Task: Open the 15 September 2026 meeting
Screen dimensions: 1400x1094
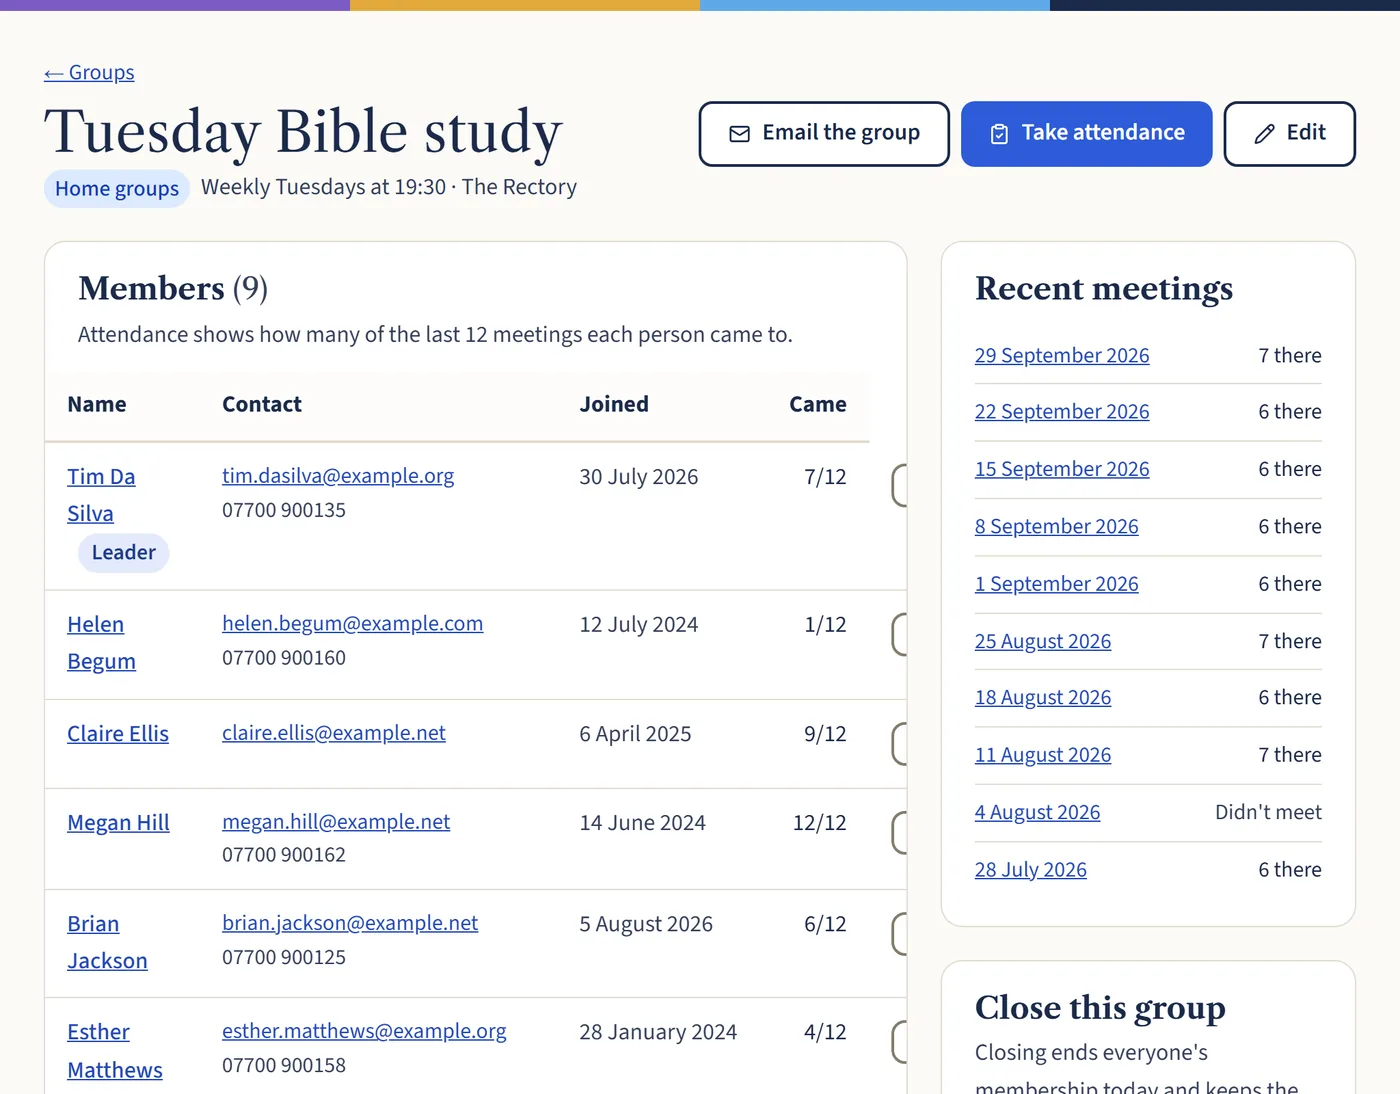Action: point(1062,469)
